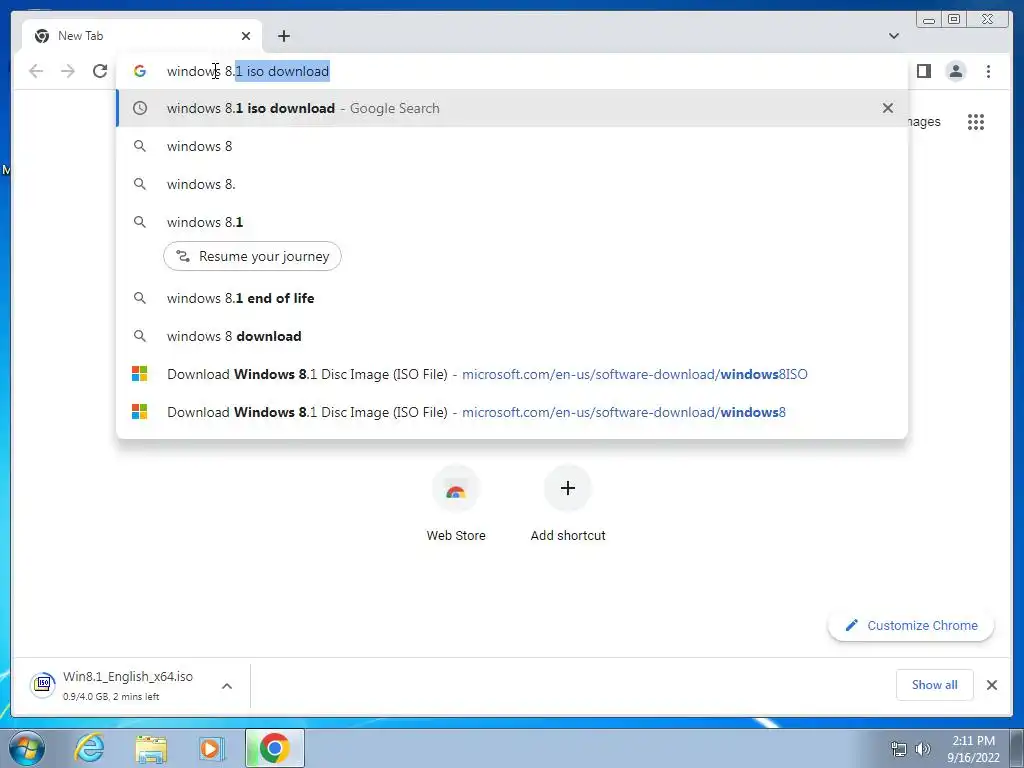This screenshot has width=1024, height=768.
Task: Minimize the Chrome window
Action: point(929,20)
